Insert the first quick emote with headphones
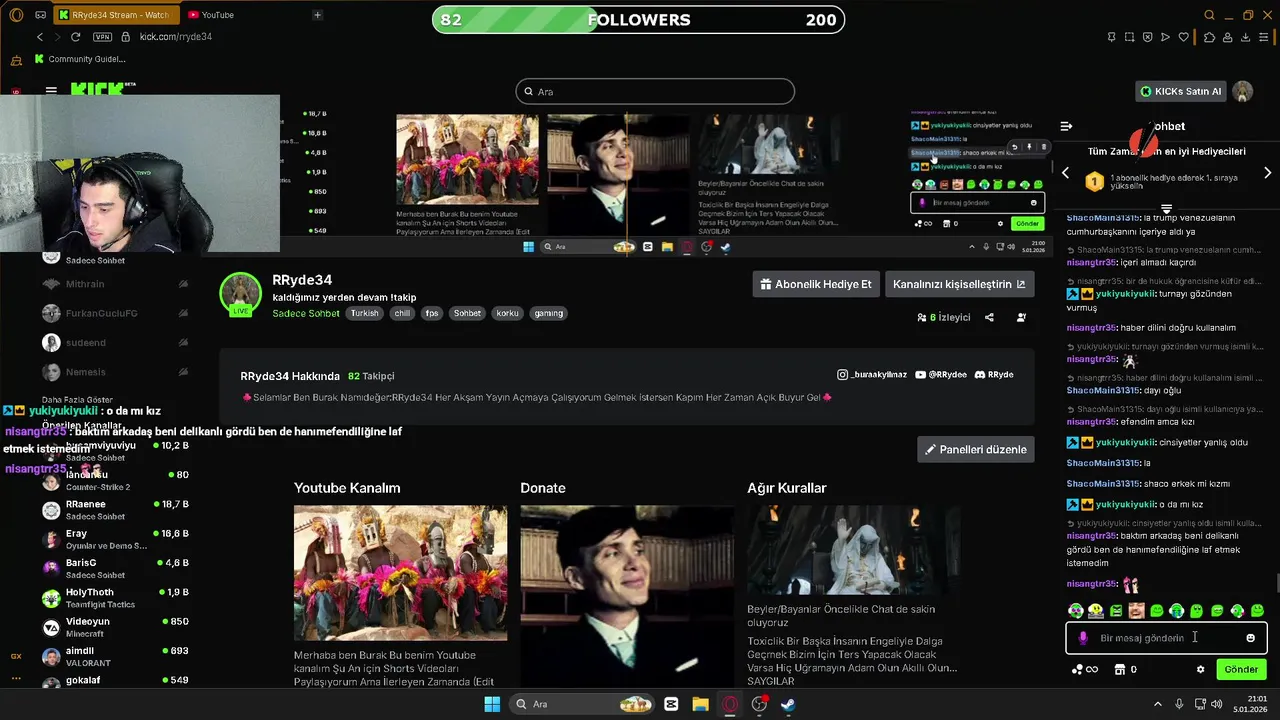This screenshot has width=1280, height=720. pos(1076,610)
